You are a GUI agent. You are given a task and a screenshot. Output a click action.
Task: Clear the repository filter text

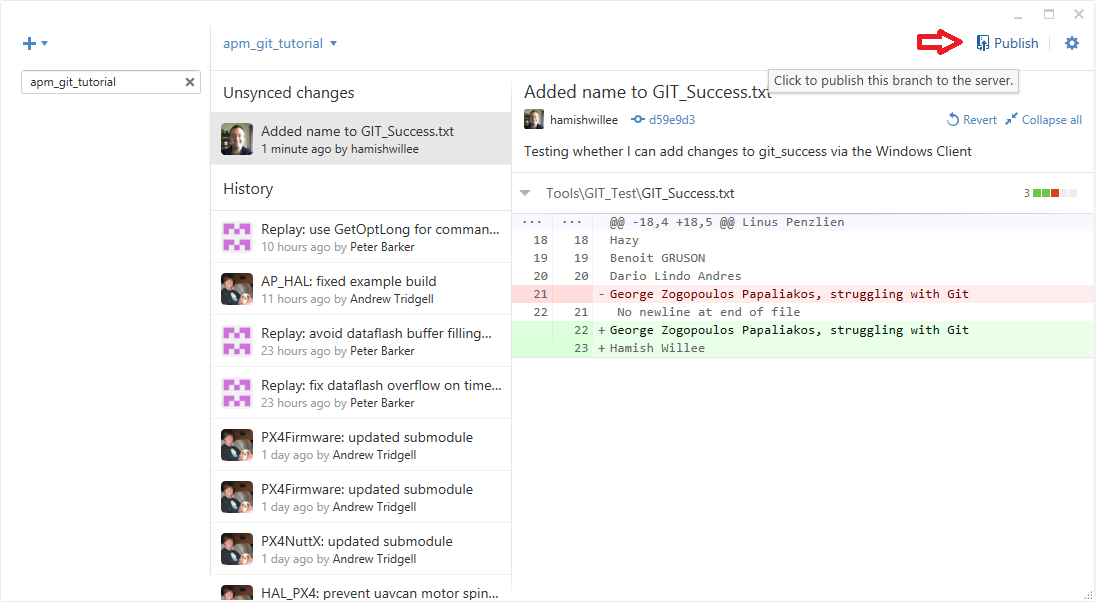tap(190, 82)
